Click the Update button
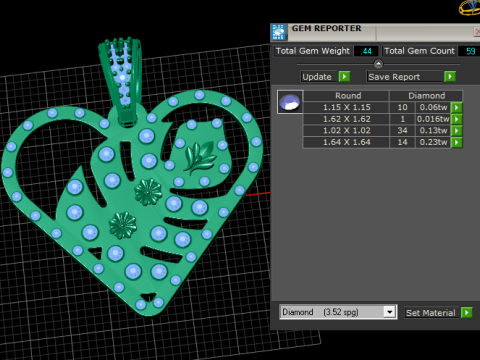 [319, 77]
